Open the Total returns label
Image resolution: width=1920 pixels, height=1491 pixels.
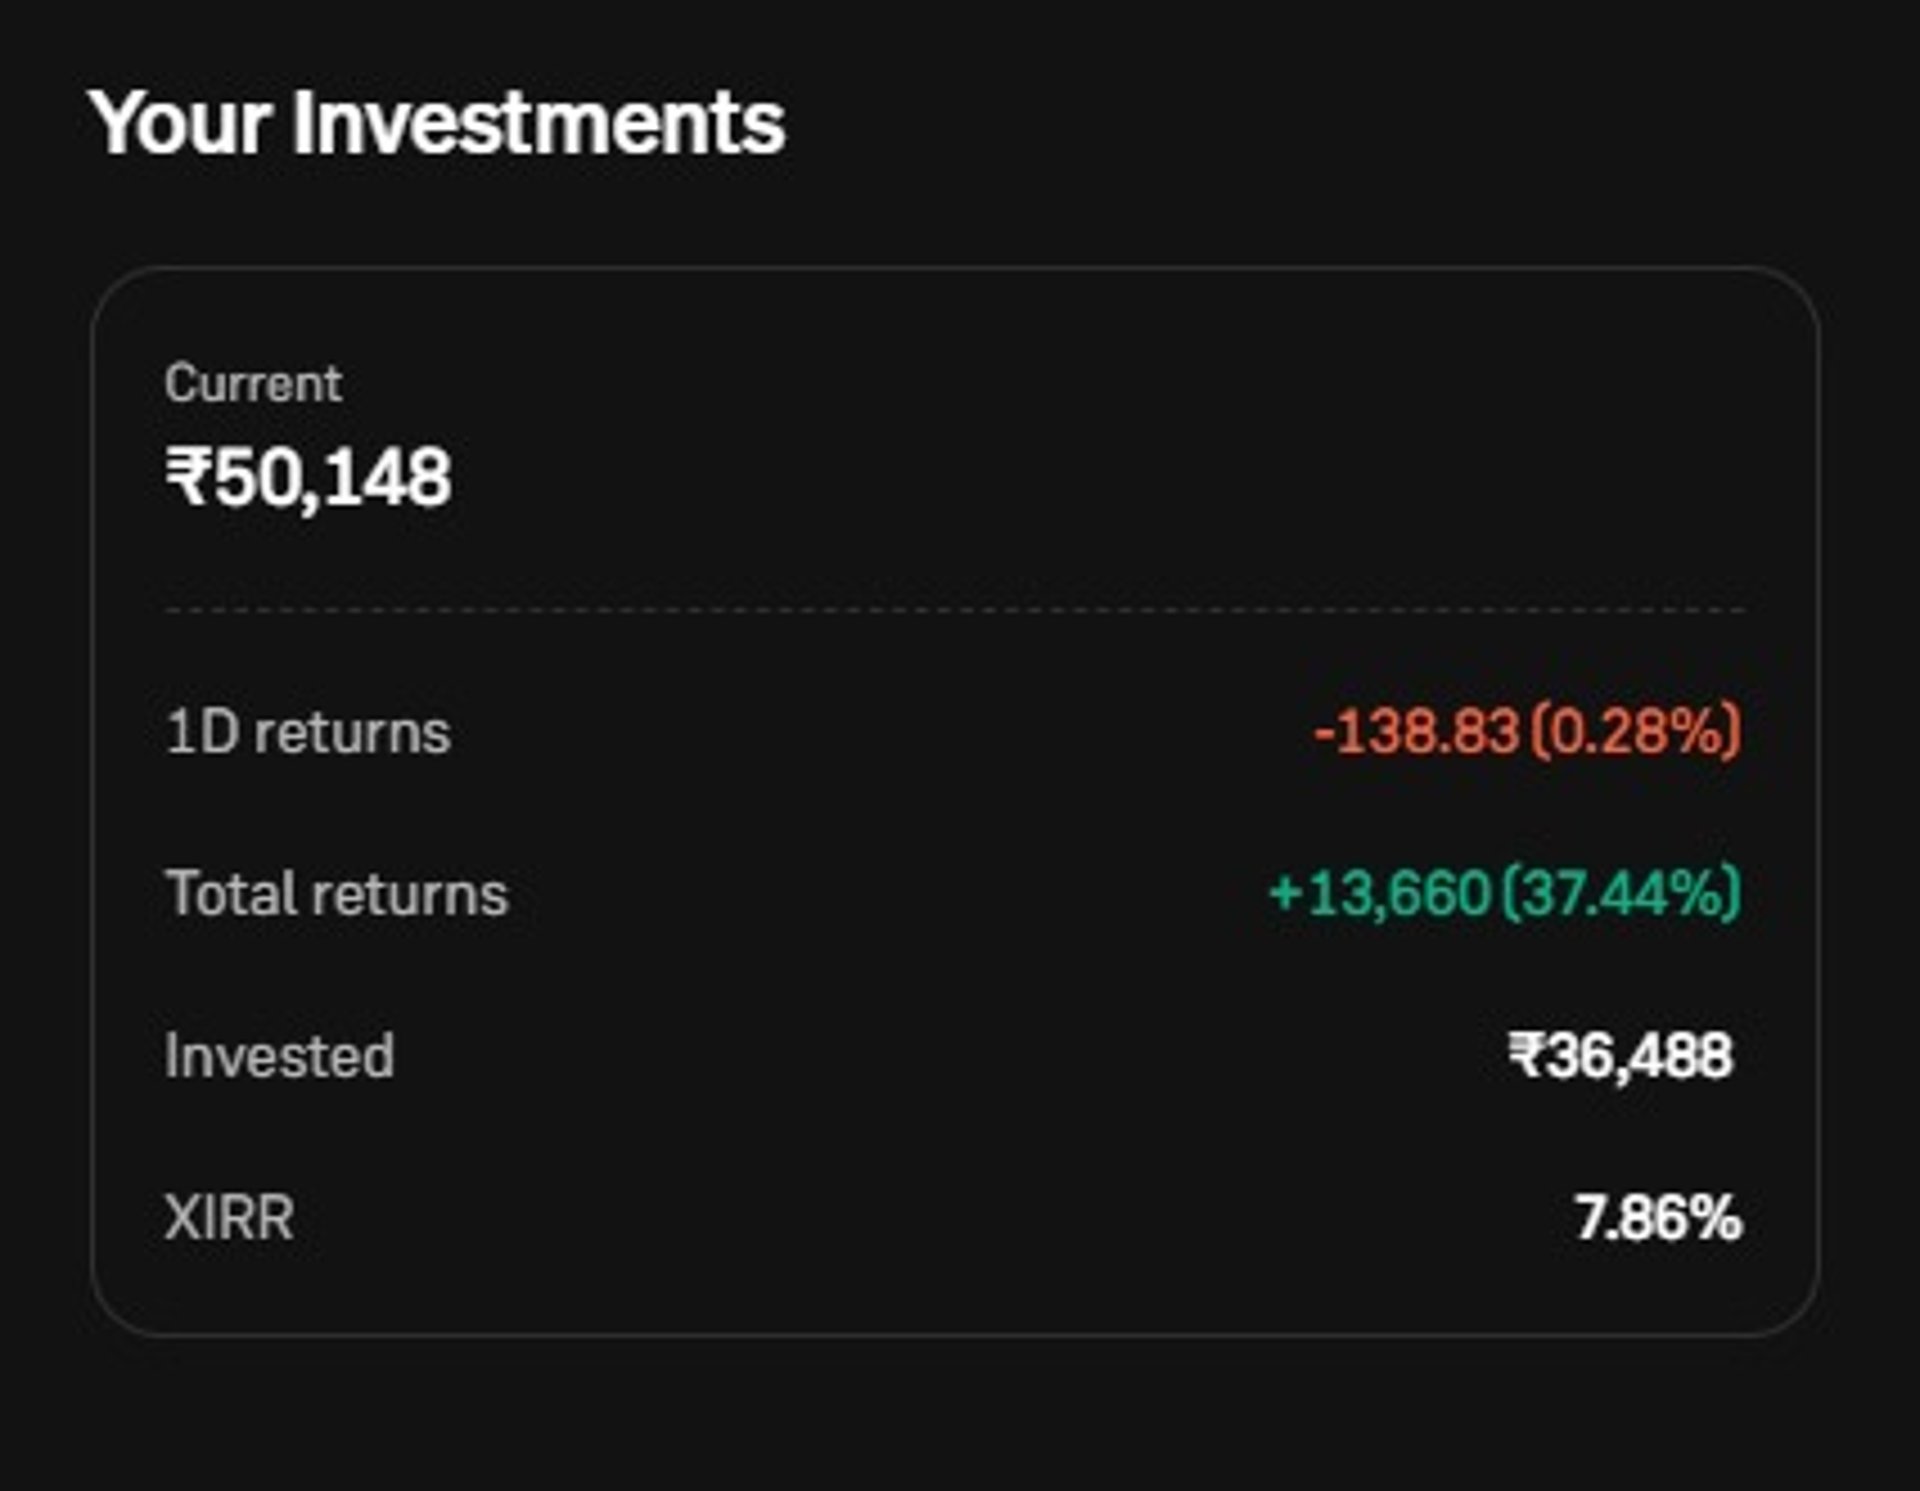tap(336, 893)
